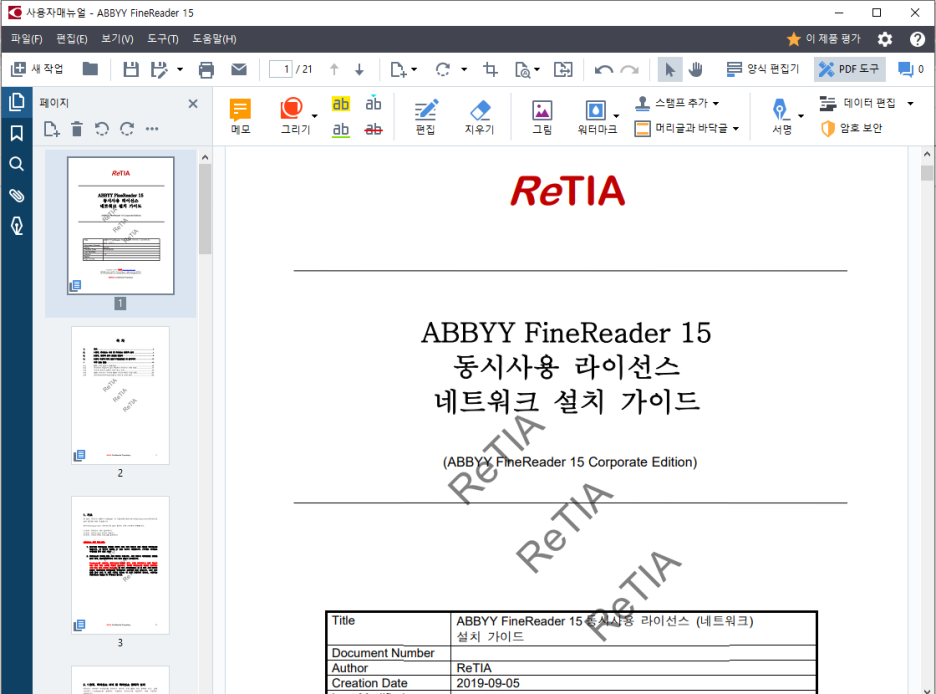The height and width of the screenshot is (694, 936).
Task: Open a file with the folder icon
Action: (x=90, y=69)
